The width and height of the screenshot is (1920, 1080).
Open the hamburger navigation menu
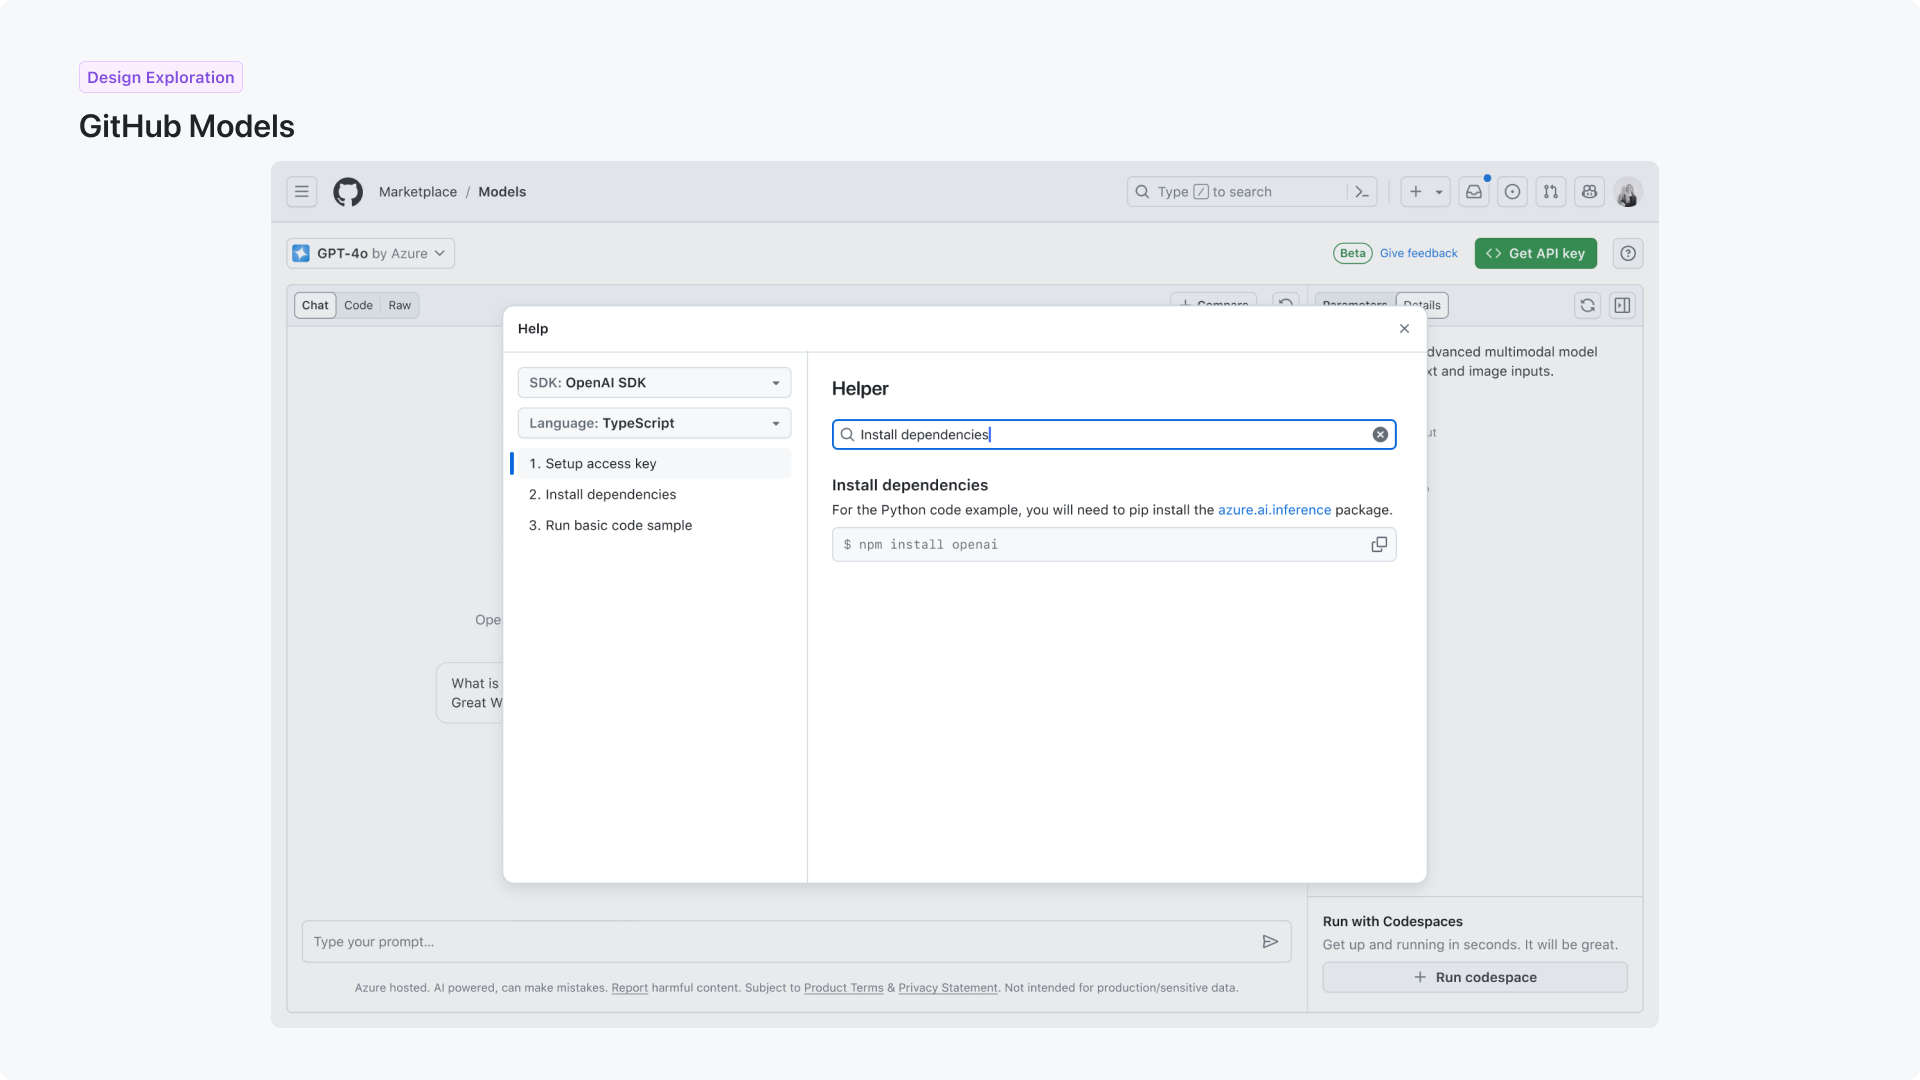(301, 191)
